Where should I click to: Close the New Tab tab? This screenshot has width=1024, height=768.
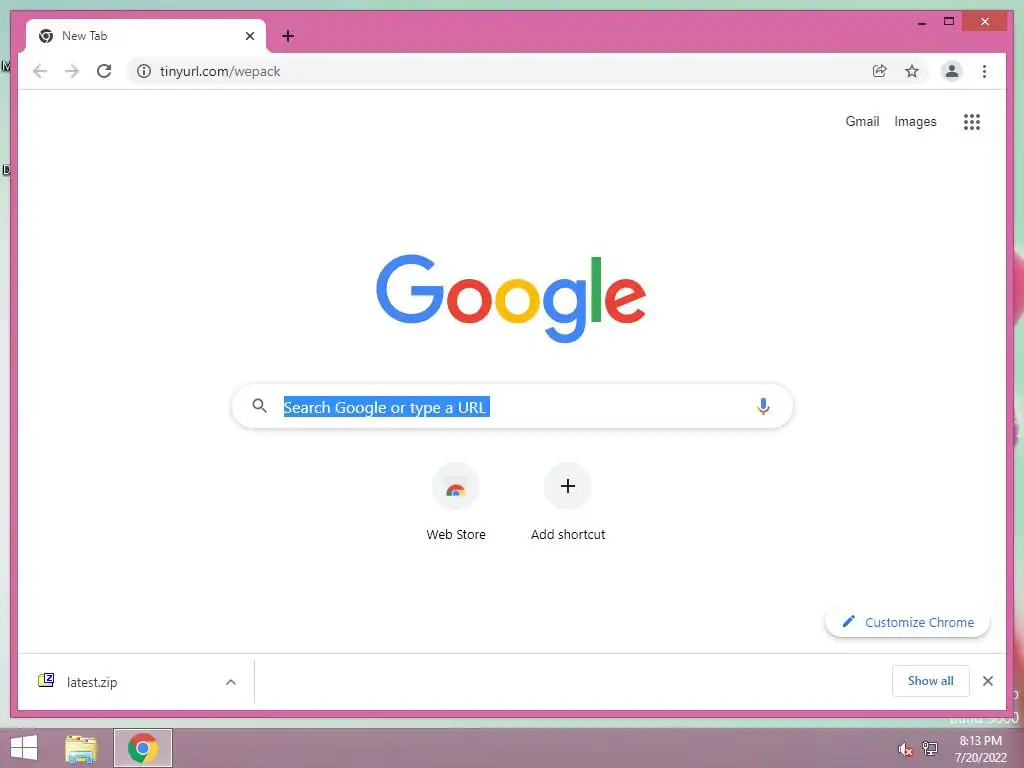[249, 36]
